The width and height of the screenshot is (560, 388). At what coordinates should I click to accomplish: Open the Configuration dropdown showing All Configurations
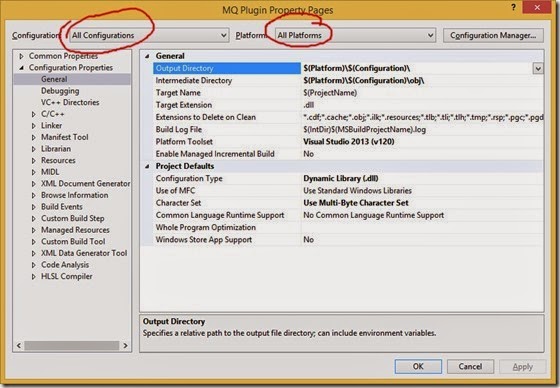149,35
